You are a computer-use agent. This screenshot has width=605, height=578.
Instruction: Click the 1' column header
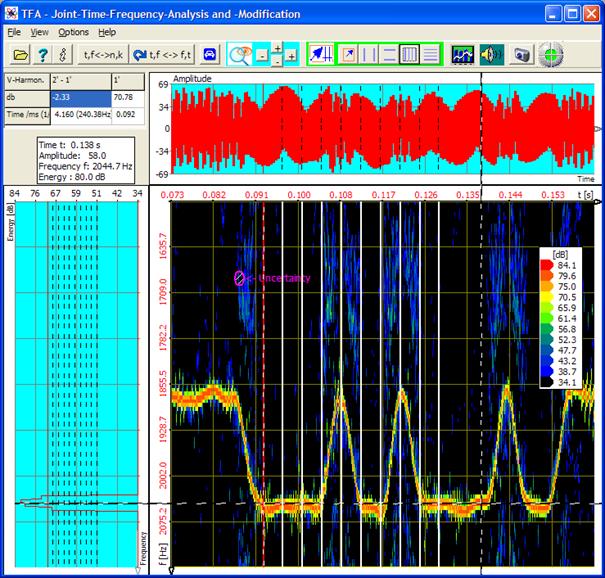coord(128,81)
